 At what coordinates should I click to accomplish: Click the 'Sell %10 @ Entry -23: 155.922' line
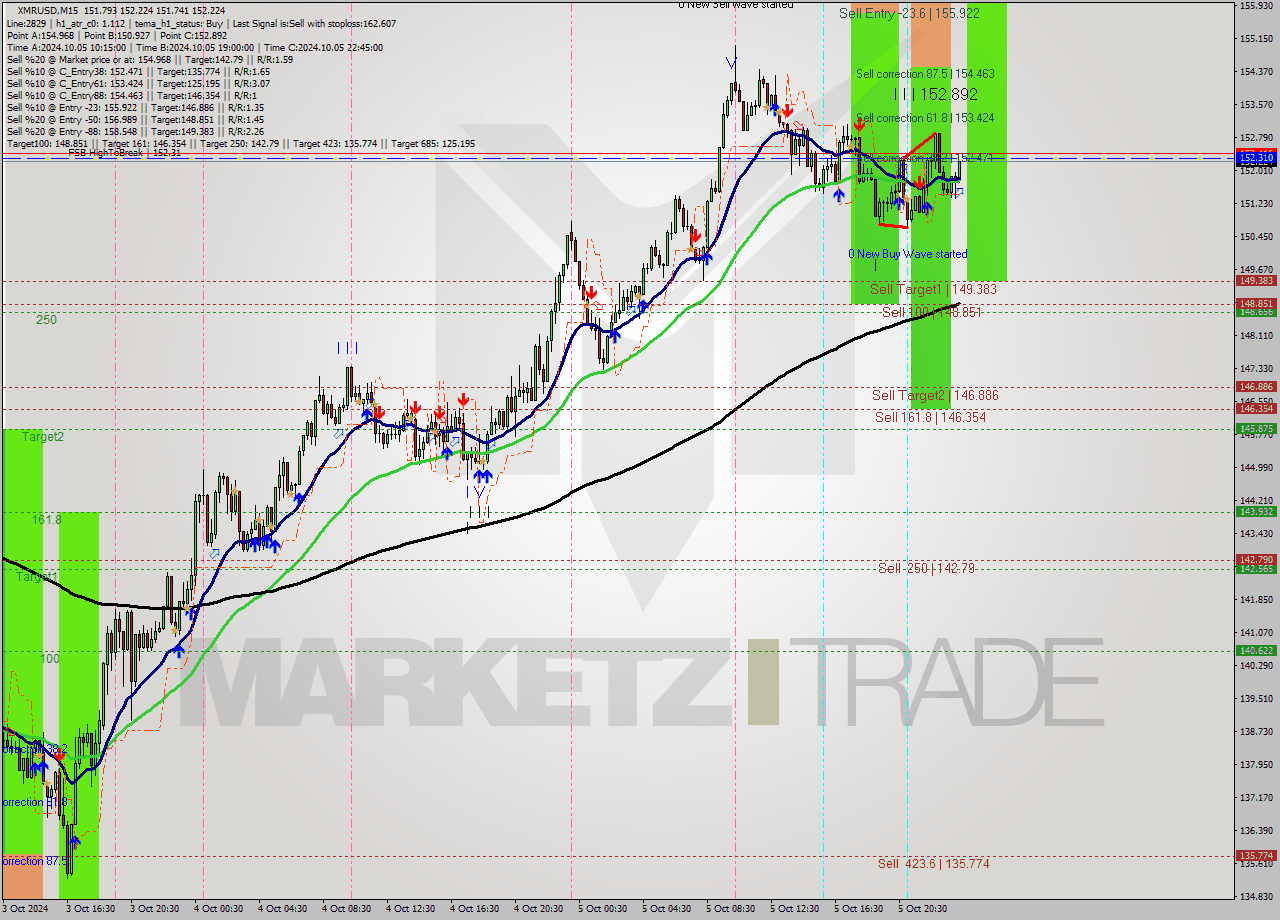pos(135,107)
